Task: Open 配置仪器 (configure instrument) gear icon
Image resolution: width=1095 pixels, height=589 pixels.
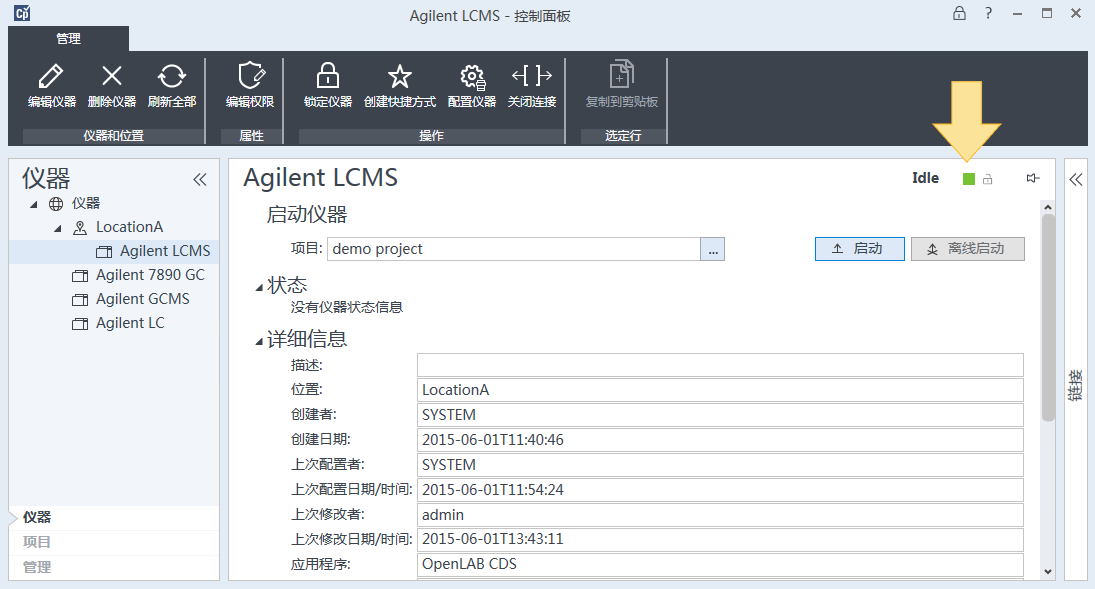Action: pyautogui.click(x=473, y=77)
